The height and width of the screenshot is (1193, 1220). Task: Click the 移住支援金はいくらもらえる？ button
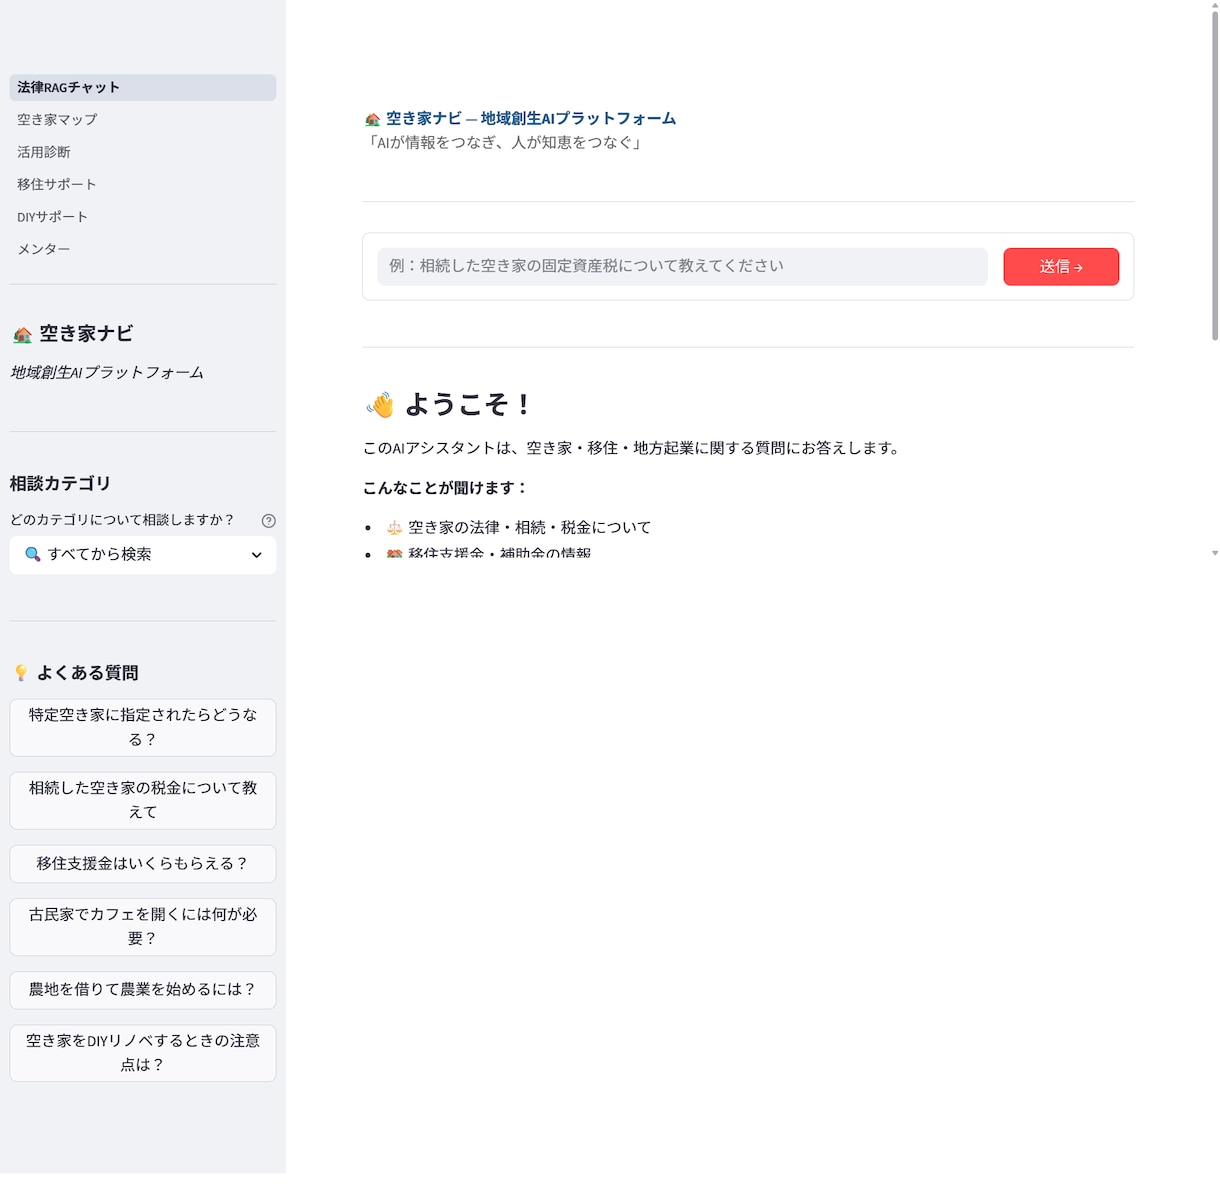tap(143, 864)
